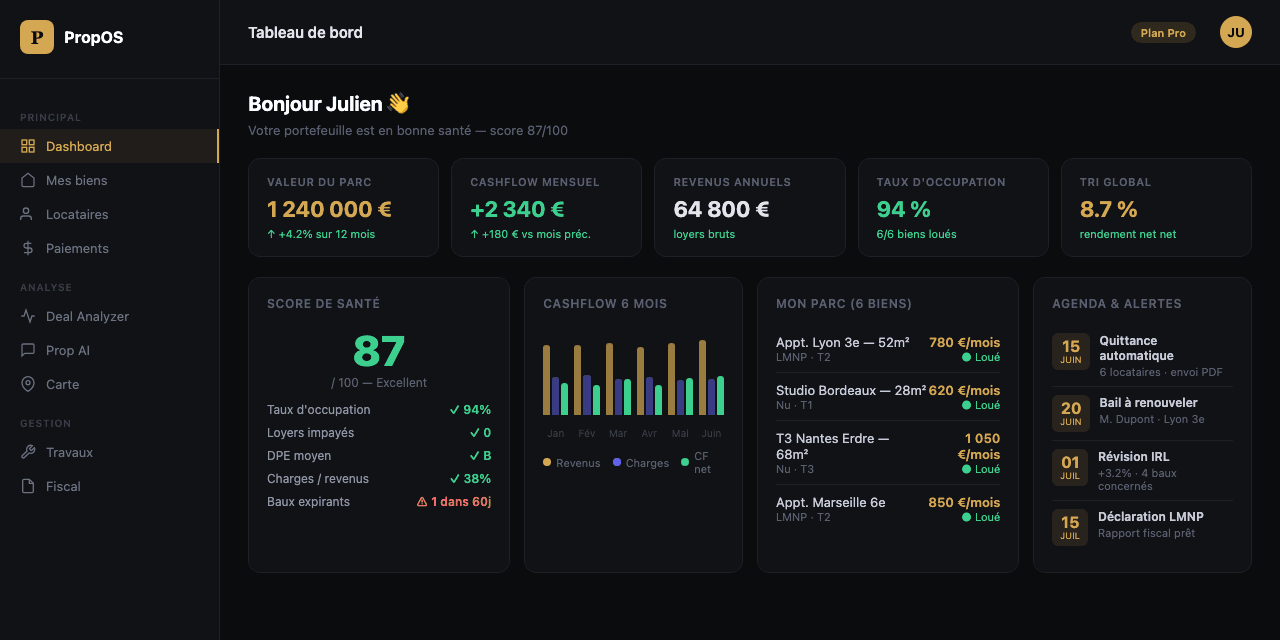This screenshot has width=1280, height=640.
Task: Select the Charges legend swatch
Action: (x=617, y=462)
